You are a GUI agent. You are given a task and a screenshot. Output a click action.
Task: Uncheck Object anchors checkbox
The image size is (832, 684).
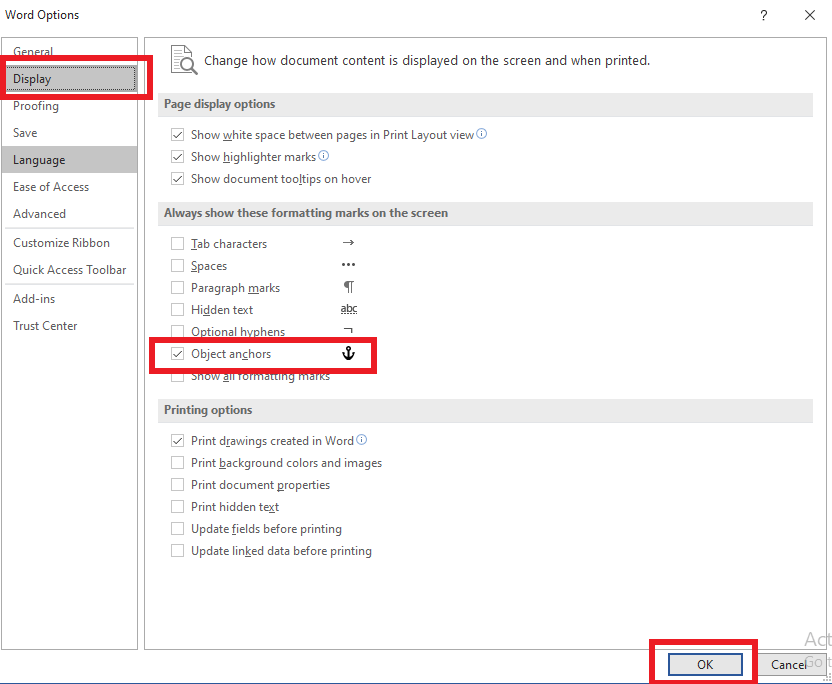[x=177, y=354]
